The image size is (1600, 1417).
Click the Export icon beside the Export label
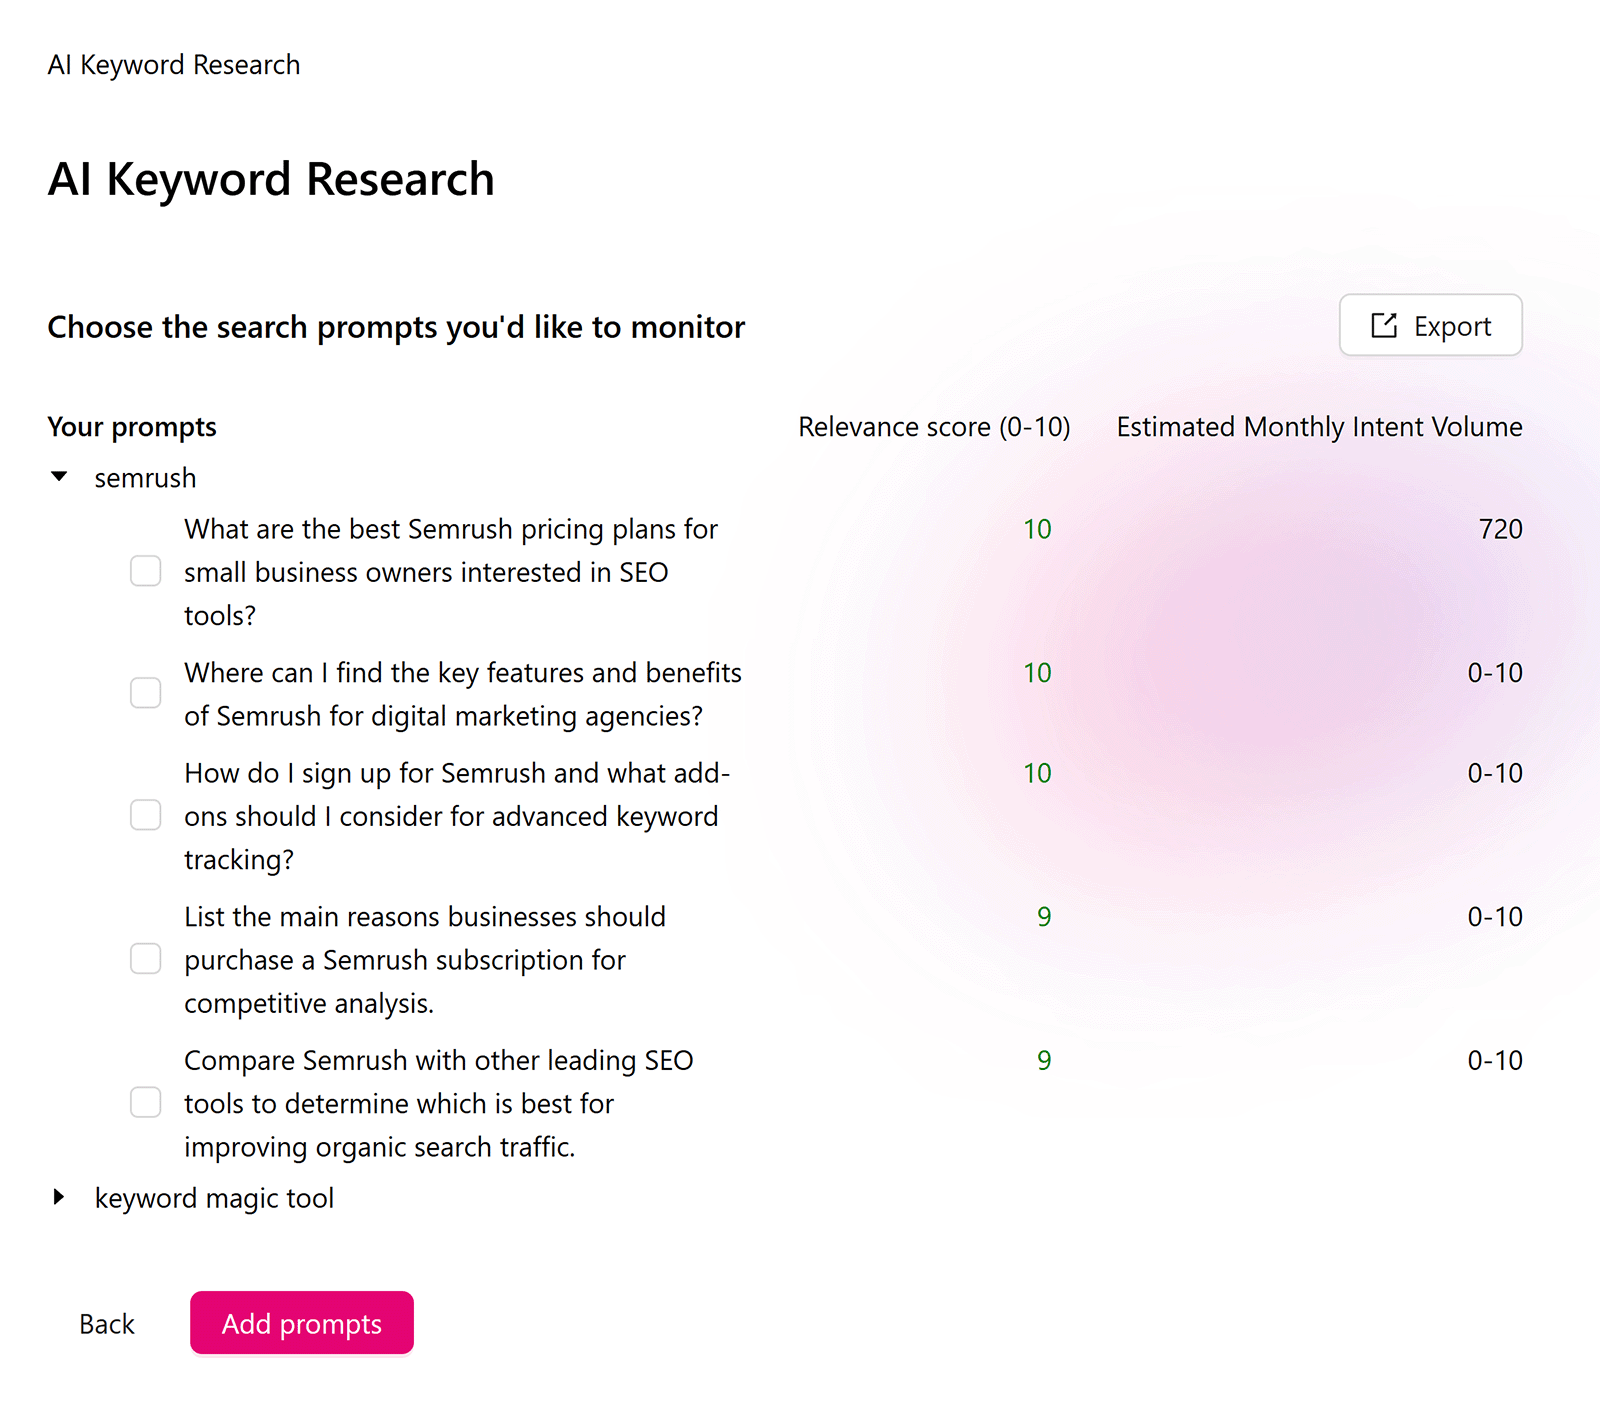[1383, 325]
